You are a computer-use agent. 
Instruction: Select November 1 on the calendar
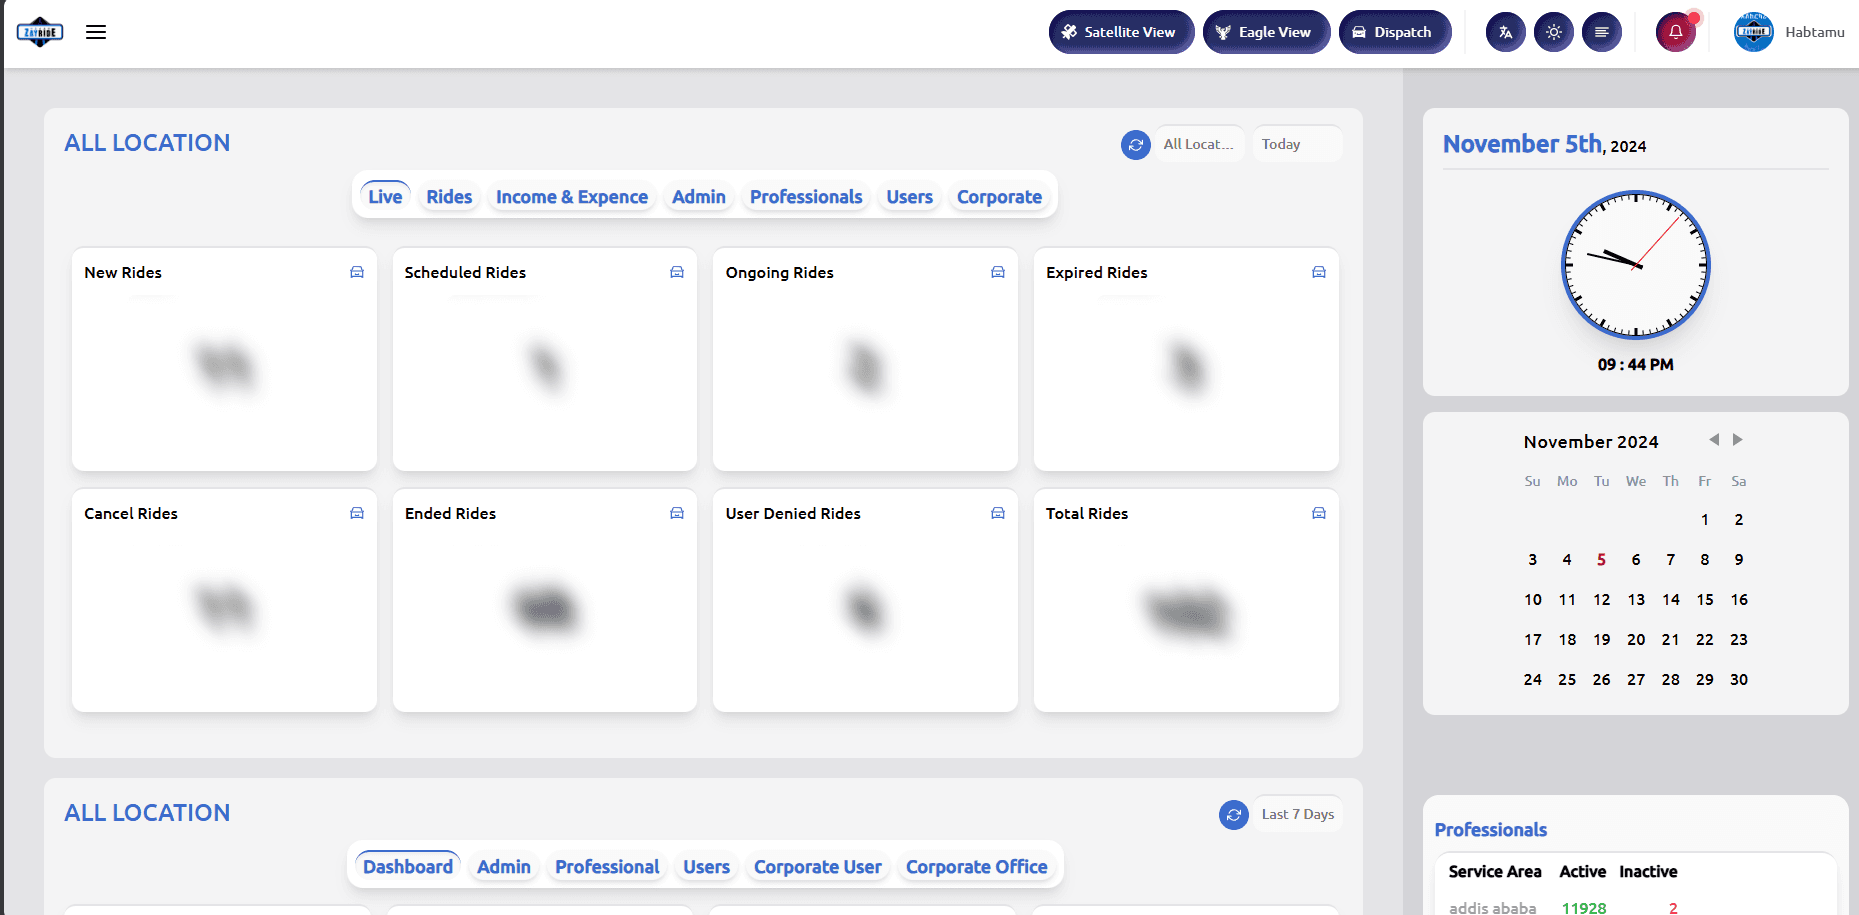(x=1705, y=520)
